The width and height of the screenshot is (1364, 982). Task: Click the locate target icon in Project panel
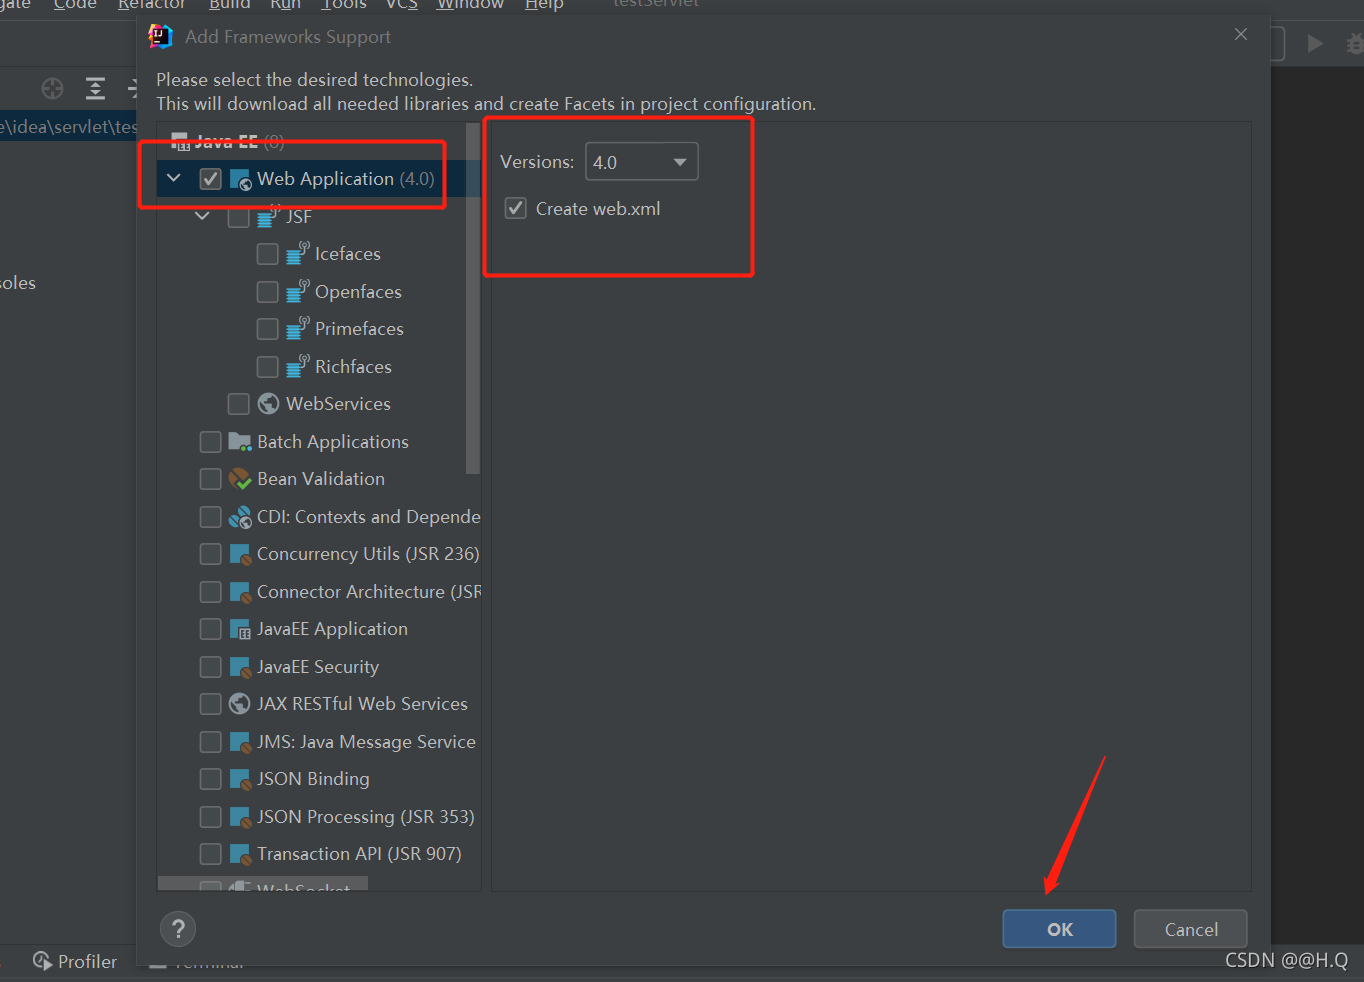pyautogui.click(x=52, y=88)
